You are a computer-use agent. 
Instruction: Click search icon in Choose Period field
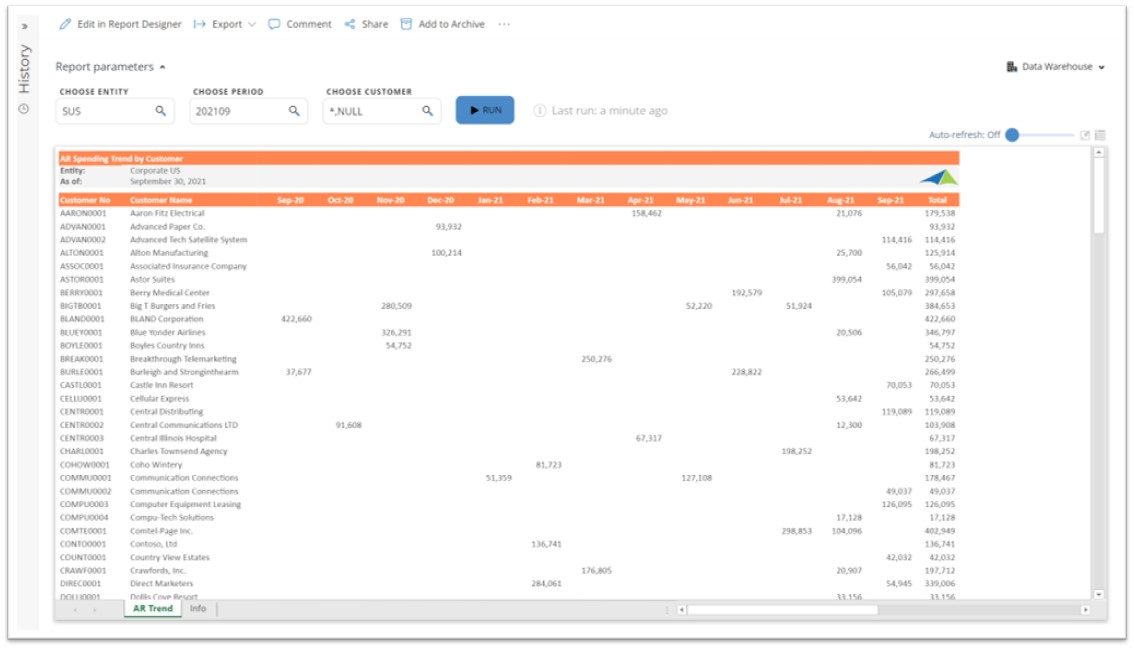click(x=294, y=111)
